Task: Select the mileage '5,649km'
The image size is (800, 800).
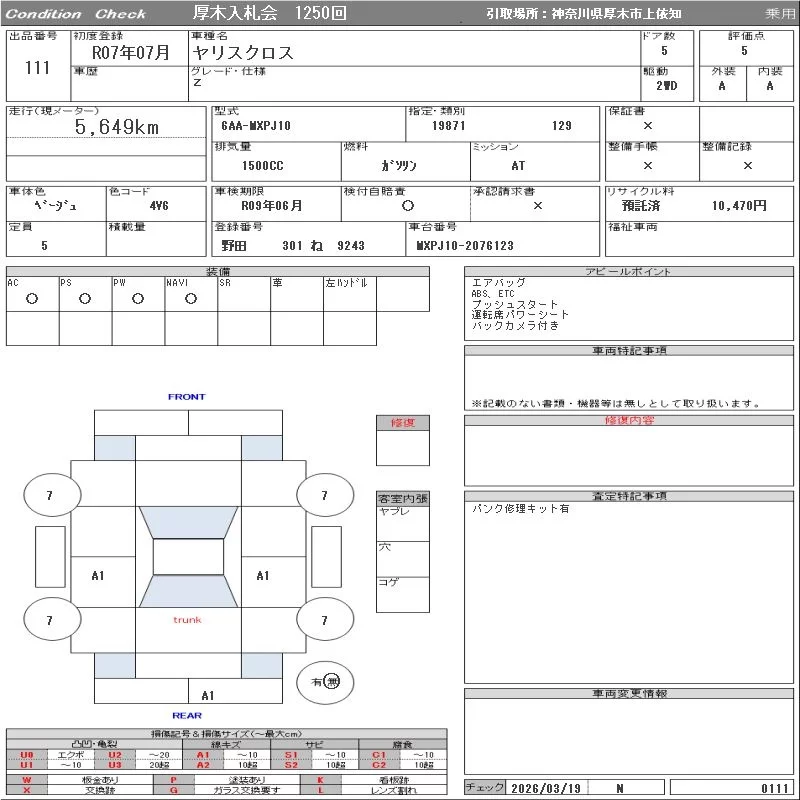Action: click(117, 127)
